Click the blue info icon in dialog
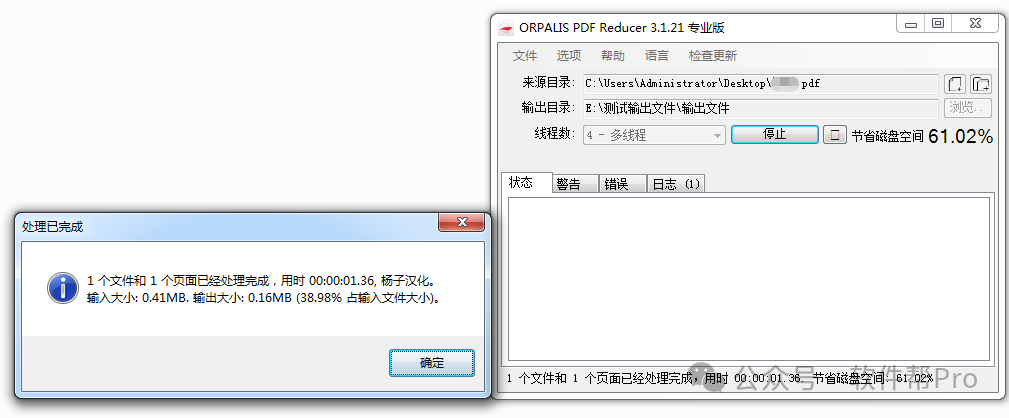The height and width of the screenshot is (418, 1009). [63, 287]
